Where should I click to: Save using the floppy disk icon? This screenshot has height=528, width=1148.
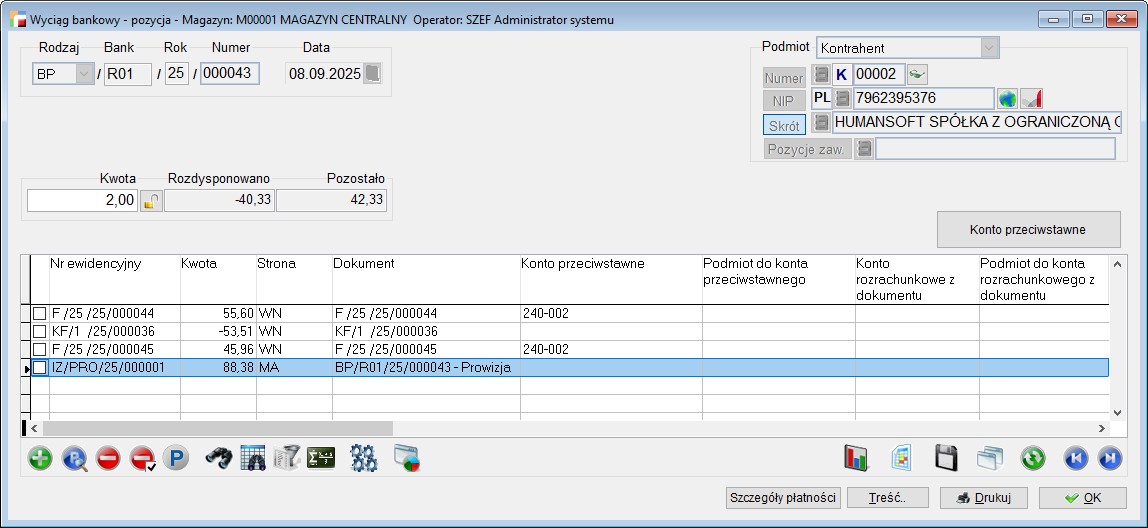946,459
